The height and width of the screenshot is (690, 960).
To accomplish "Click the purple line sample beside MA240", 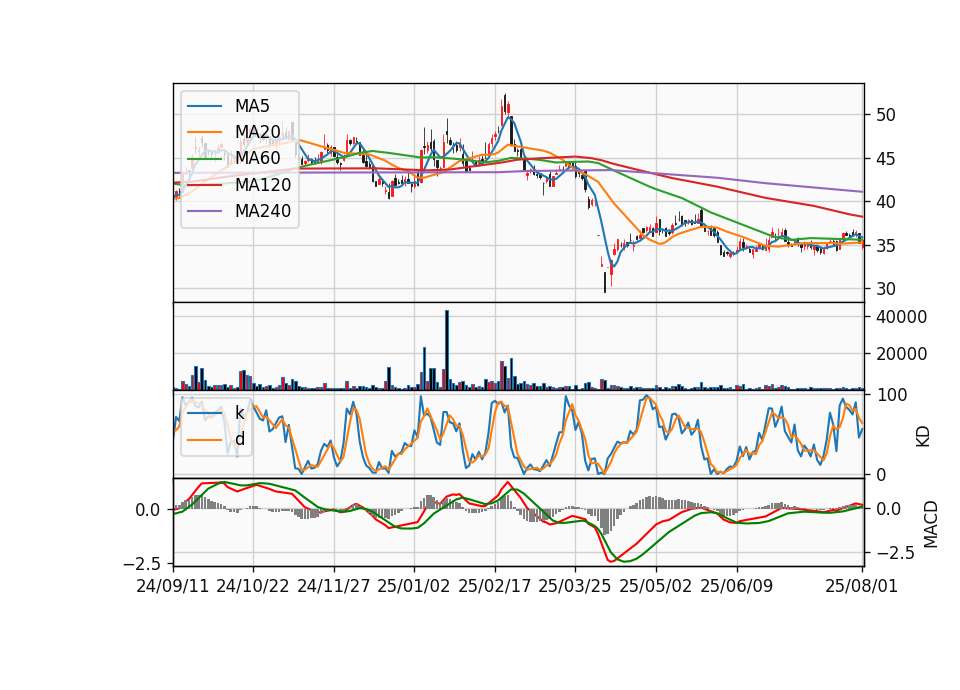I will pyautogui.click(x=204, y=211).
